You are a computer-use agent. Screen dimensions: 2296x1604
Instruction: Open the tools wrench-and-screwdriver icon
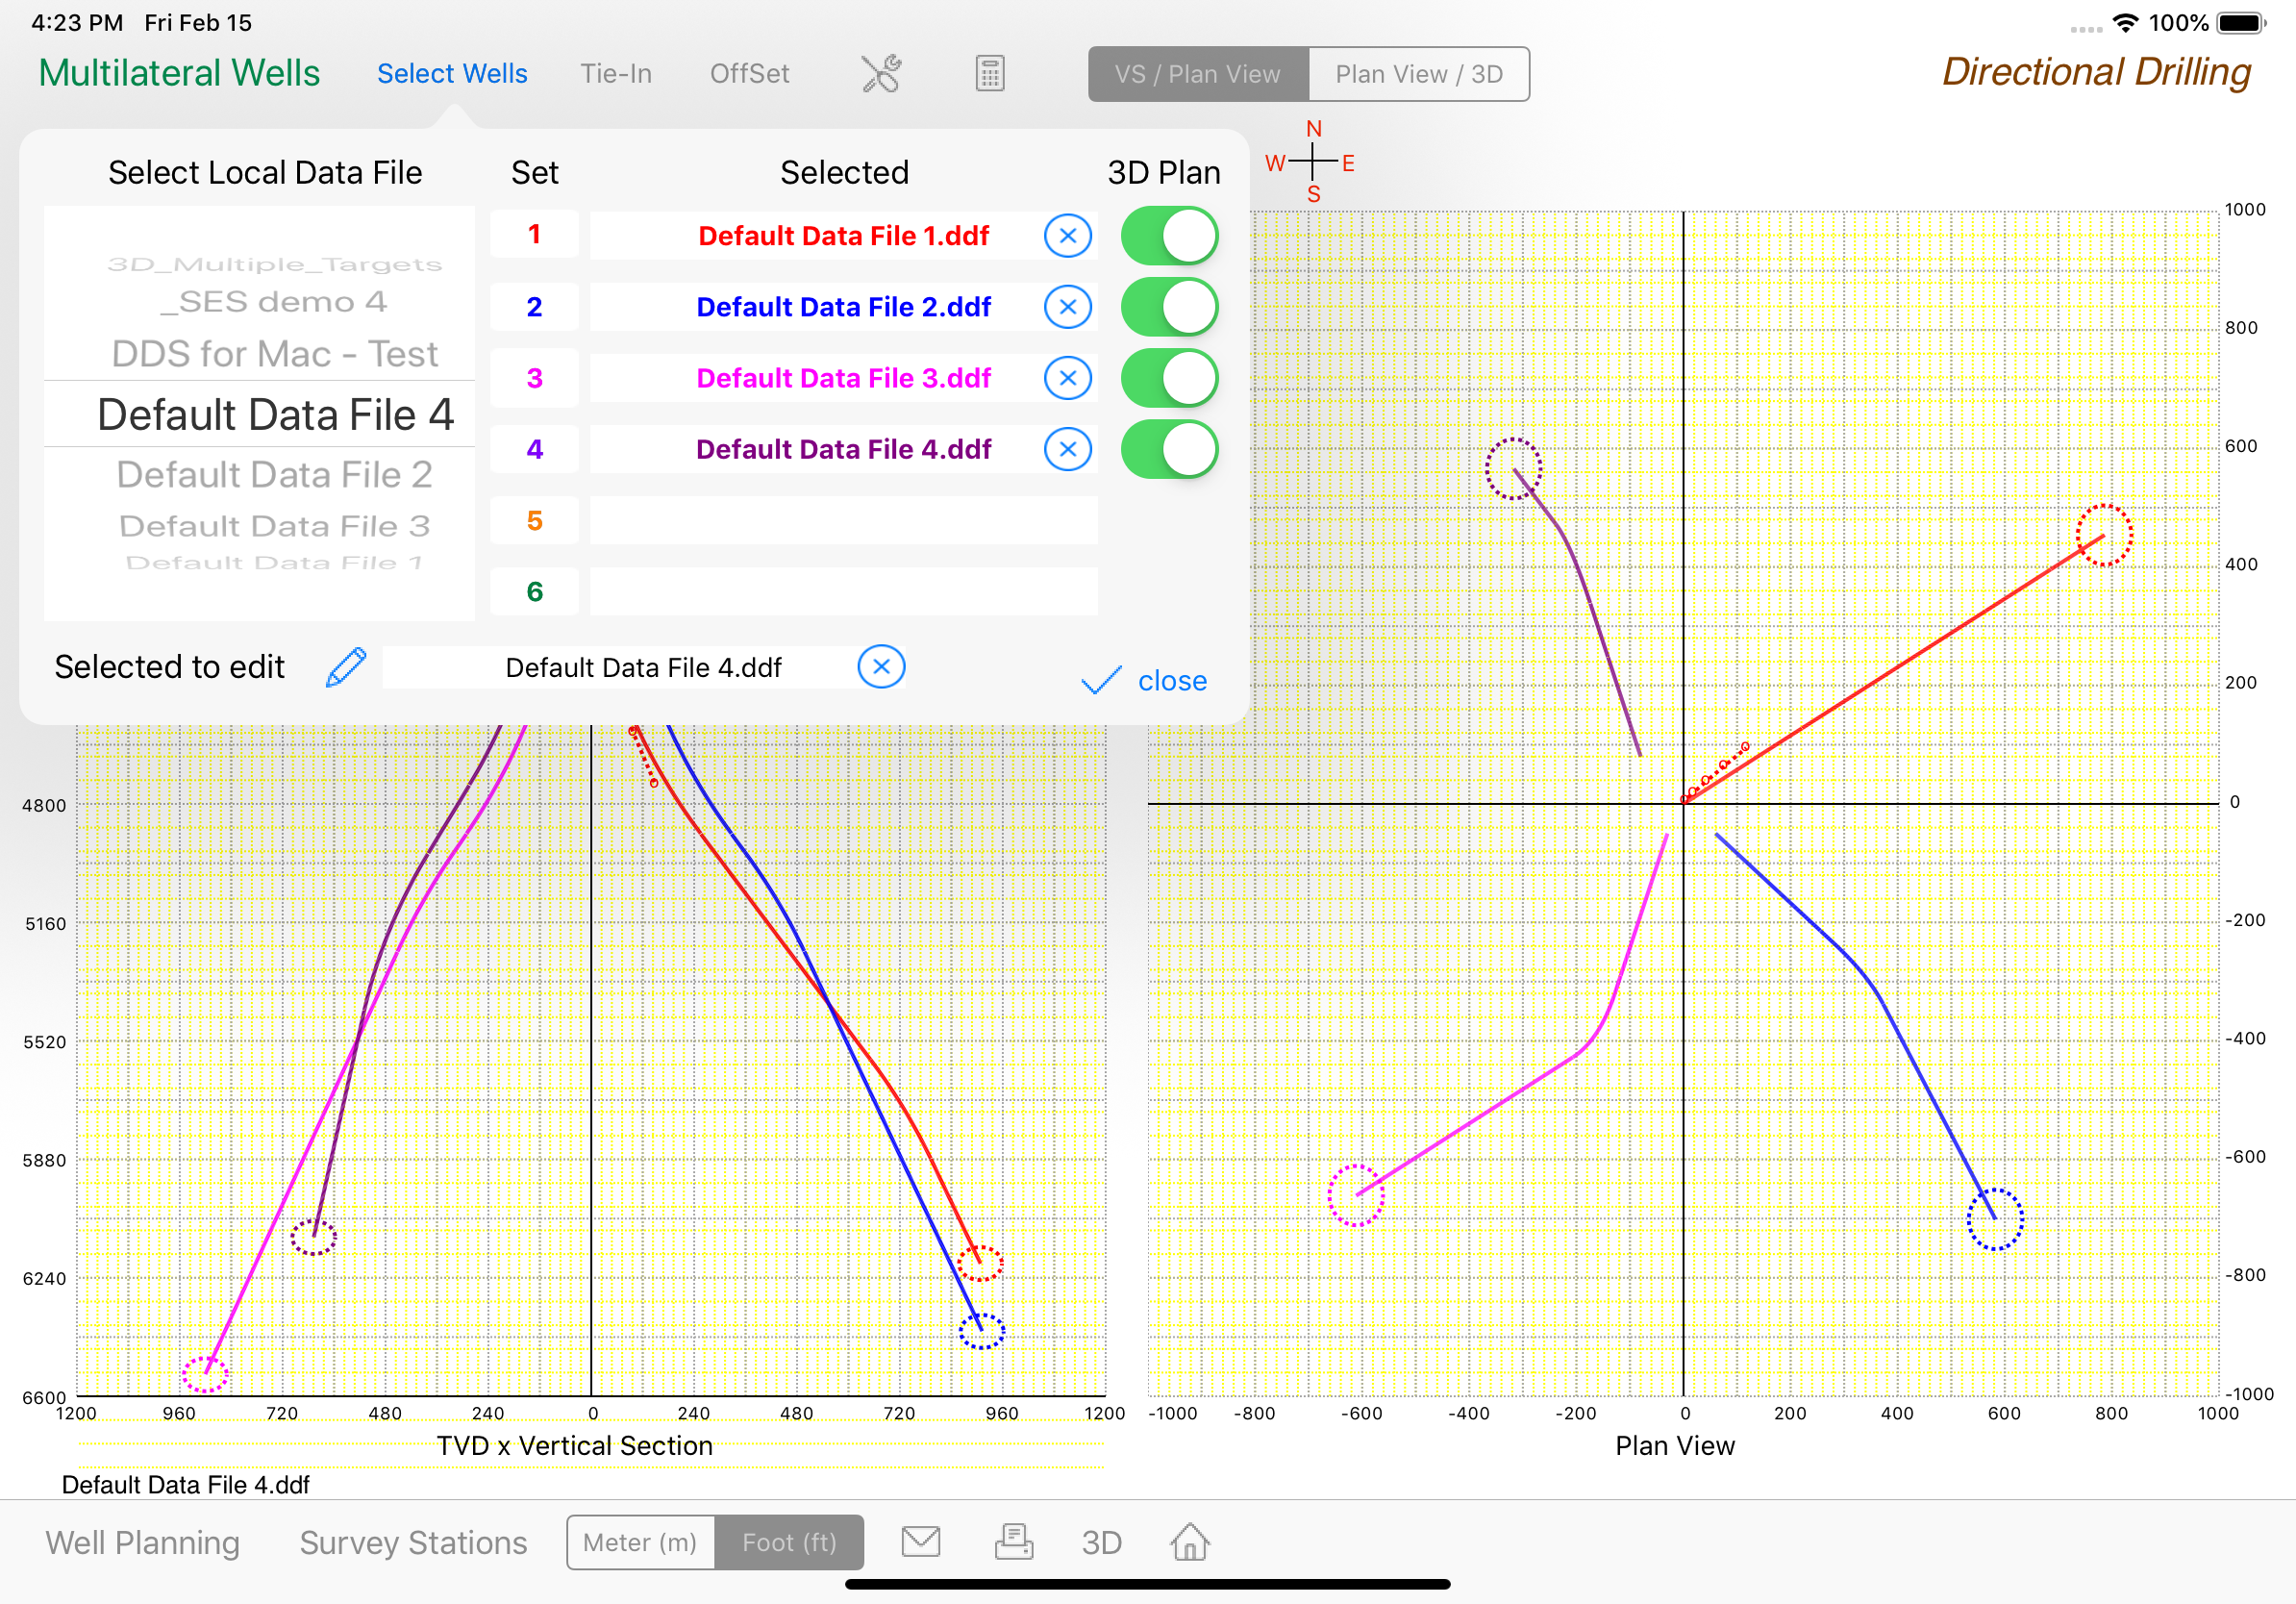(x=881, y=74)
